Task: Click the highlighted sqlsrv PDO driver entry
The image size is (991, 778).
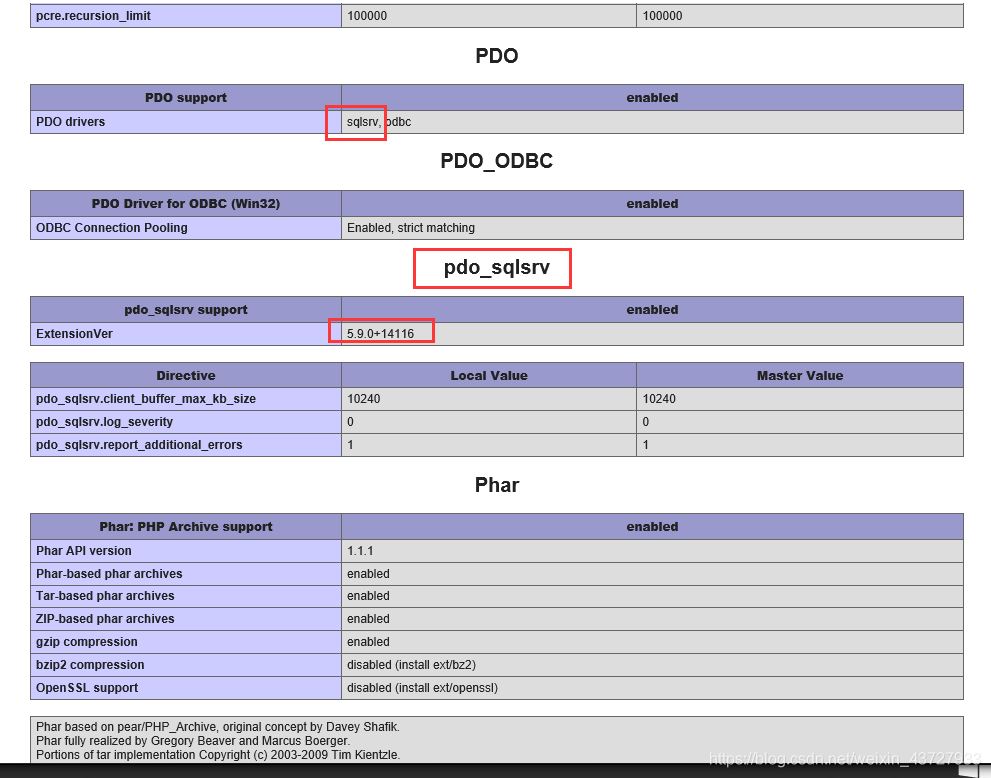Action: point(357,122)
